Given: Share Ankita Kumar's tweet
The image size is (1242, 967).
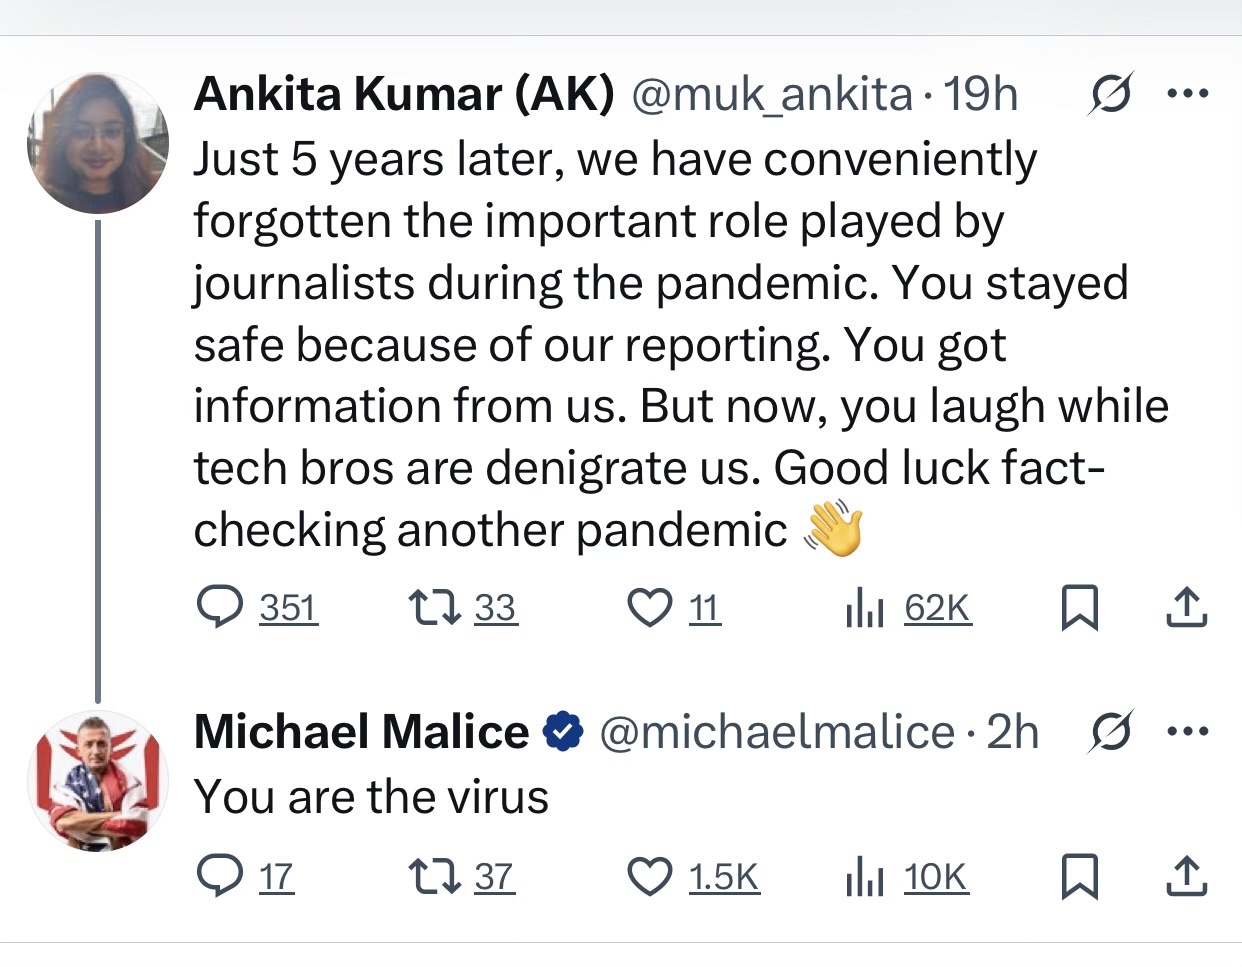Looking at the screenshot, I should click(x=1187, y=607).
